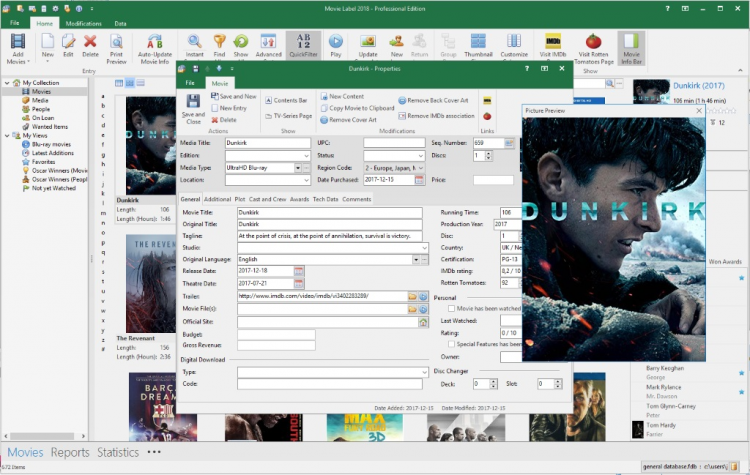Open the Modifications ribbon tab
This screenshot has height=475, width=750.
click(84, 21)
